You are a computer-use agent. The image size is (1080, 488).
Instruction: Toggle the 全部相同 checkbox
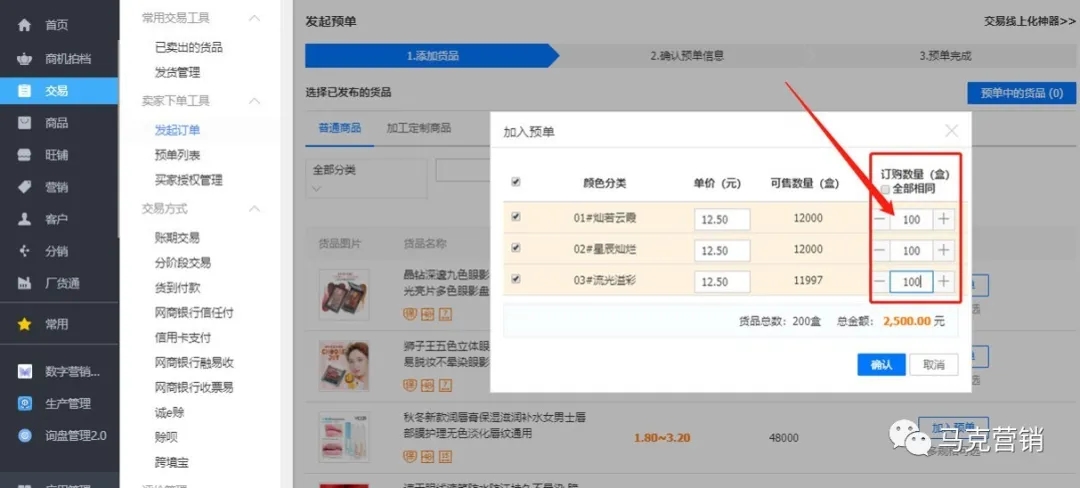pyautogui.click(x=885, y=189)
